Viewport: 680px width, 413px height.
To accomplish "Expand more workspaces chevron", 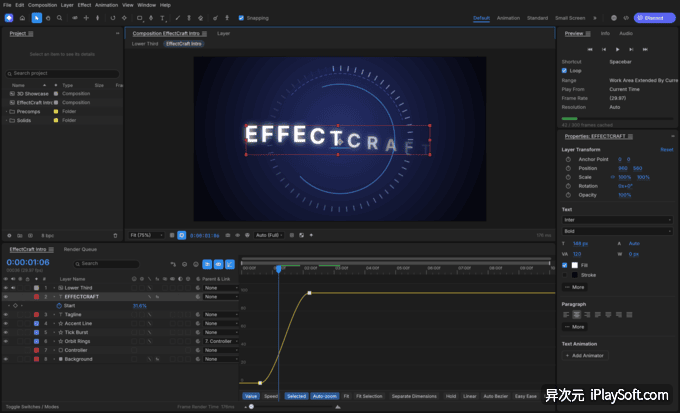I will click(x=595, y=18).
